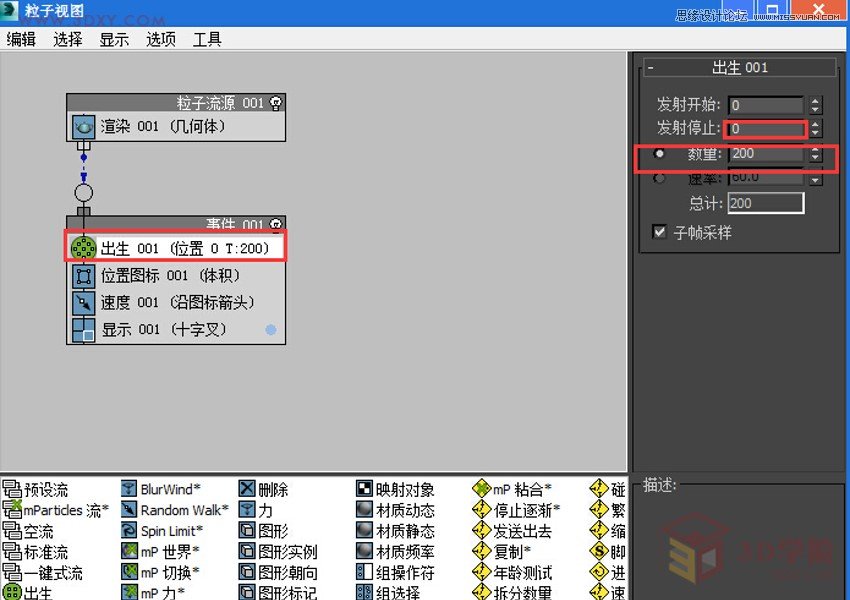This screenshot has height=600, width=850.
Task: Pick BlurWind operator from the depot
Action: (161, 489)
